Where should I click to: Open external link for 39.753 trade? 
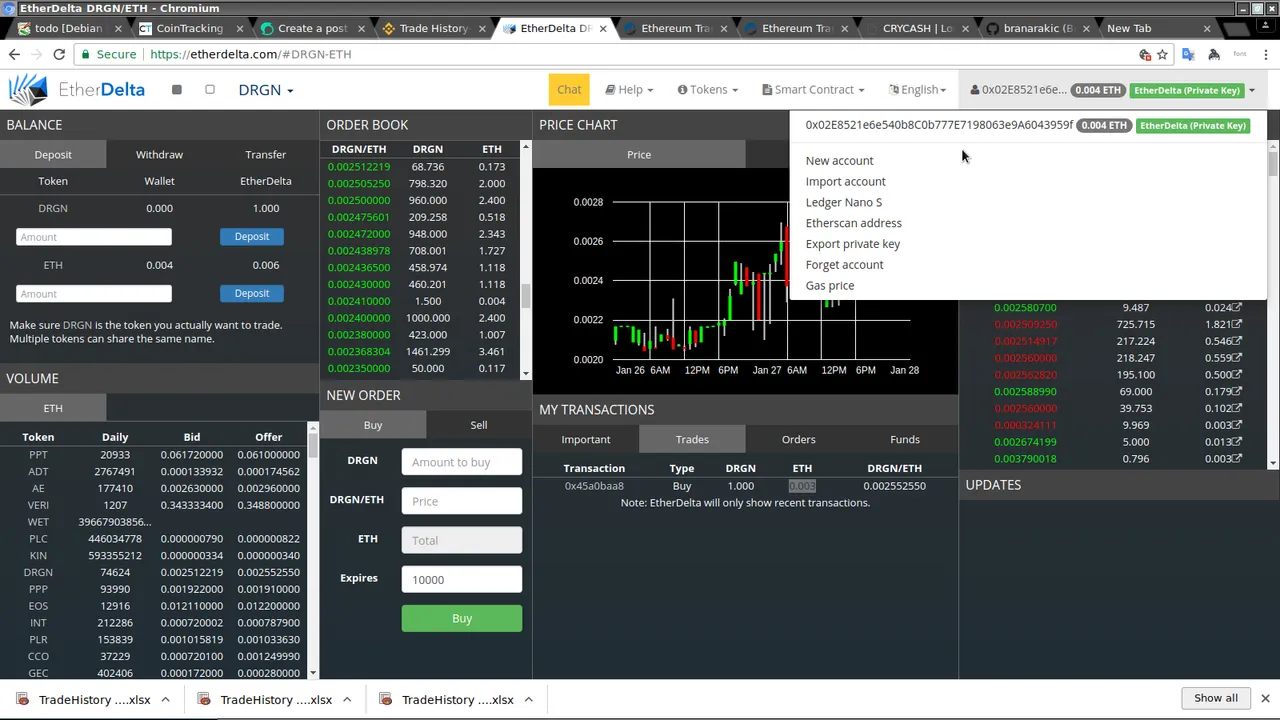[x=1237, y=408]
